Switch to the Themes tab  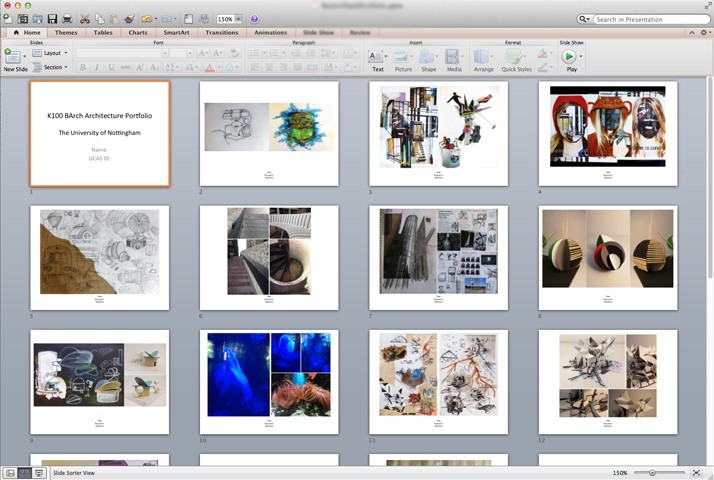click(x=66, y=32)
